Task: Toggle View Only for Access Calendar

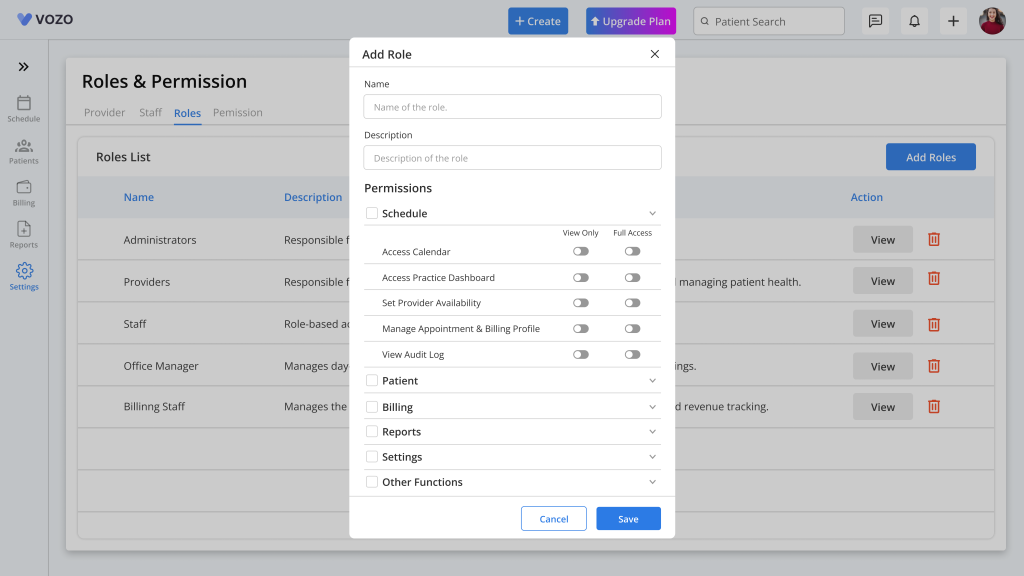Action: (581, 251)
